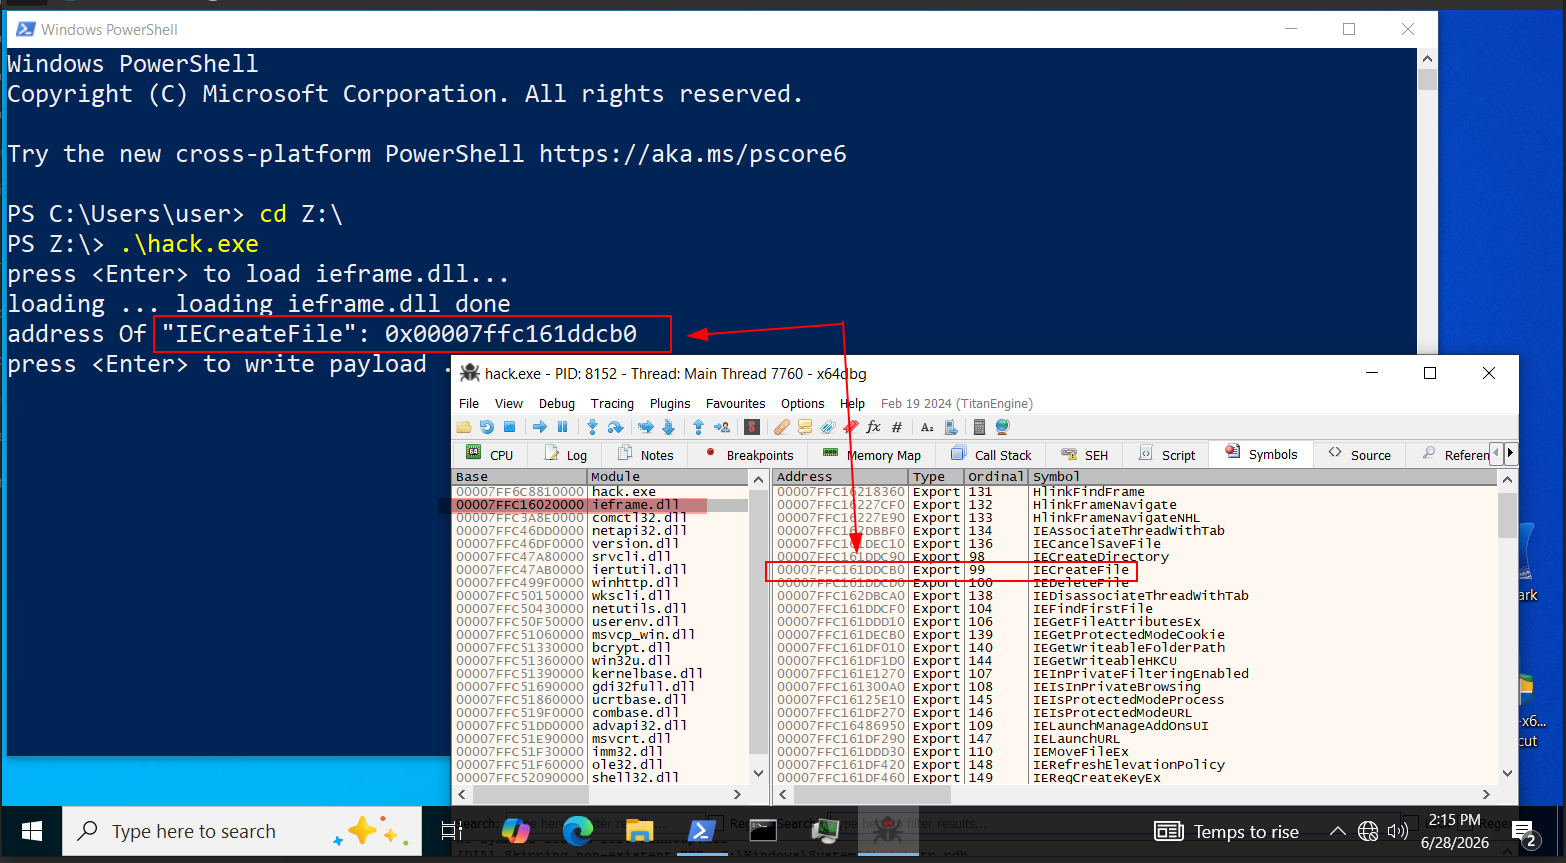This screenshot has height=863, width=1566.
Task: Select the IEDeleteFile symbol row
Action: point(1136,583)
